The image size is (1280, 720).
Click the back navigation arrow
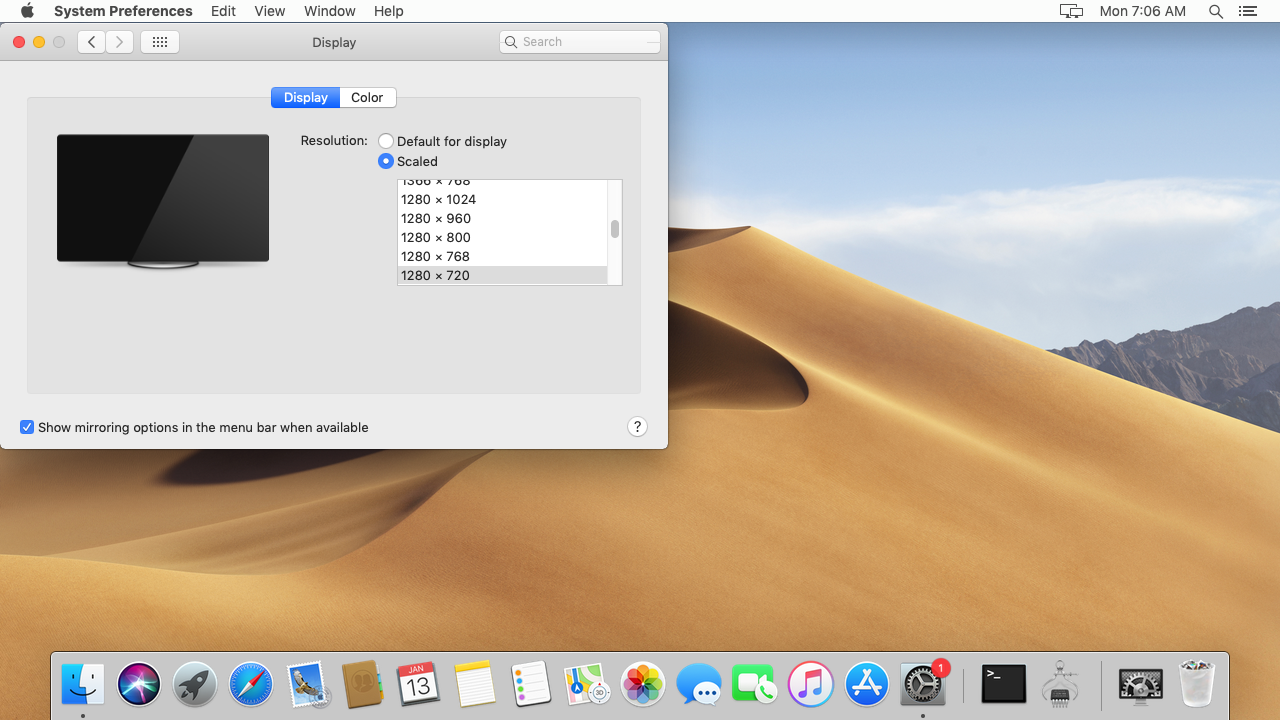point(91,42)
